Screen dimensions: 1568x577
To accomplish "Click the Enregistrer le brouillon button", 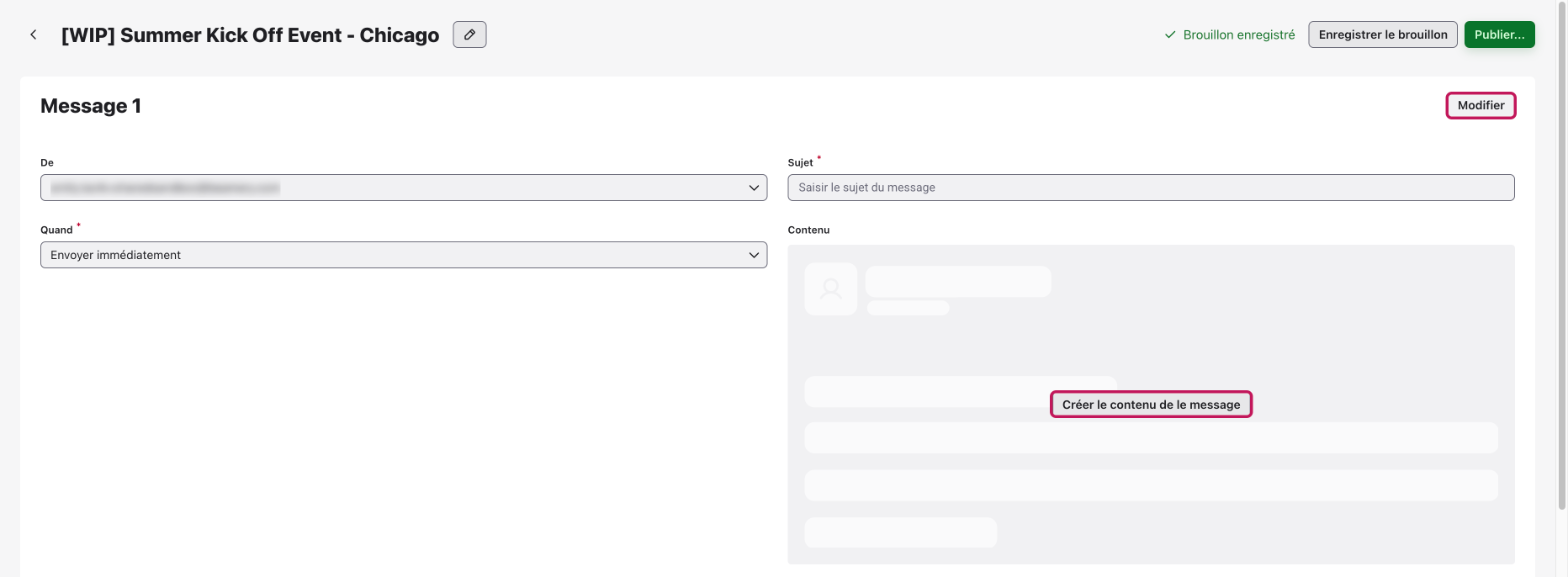I will pos(1383,35).
